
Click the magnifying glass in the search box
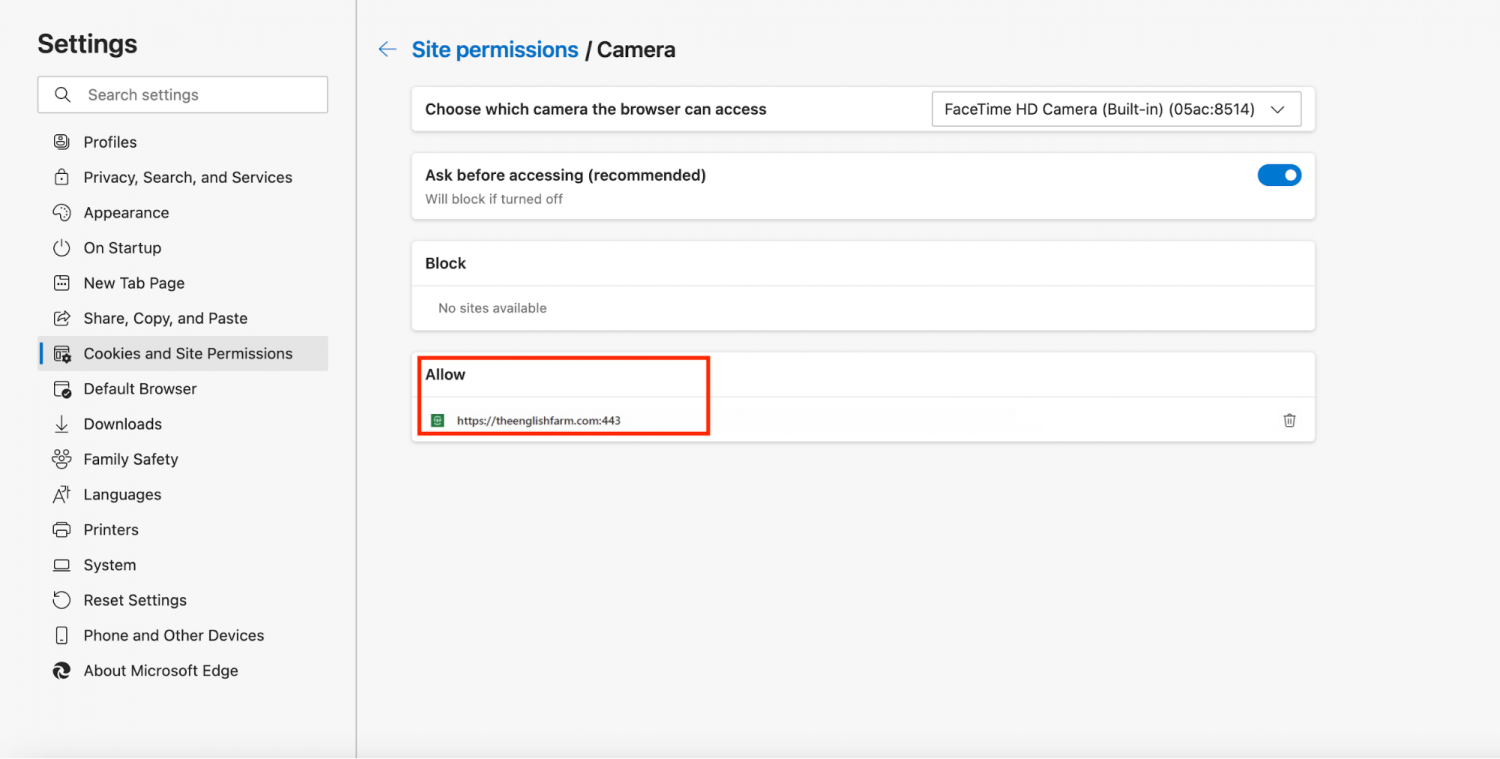62,94
